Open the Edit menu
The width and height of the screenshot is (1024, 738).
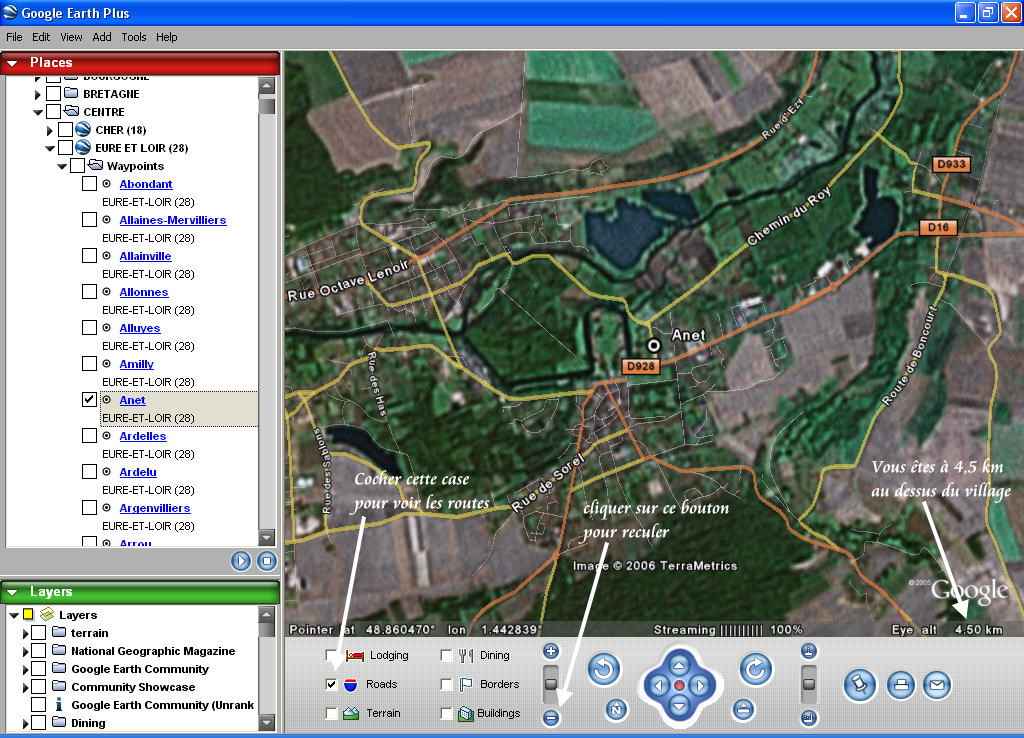41,37
